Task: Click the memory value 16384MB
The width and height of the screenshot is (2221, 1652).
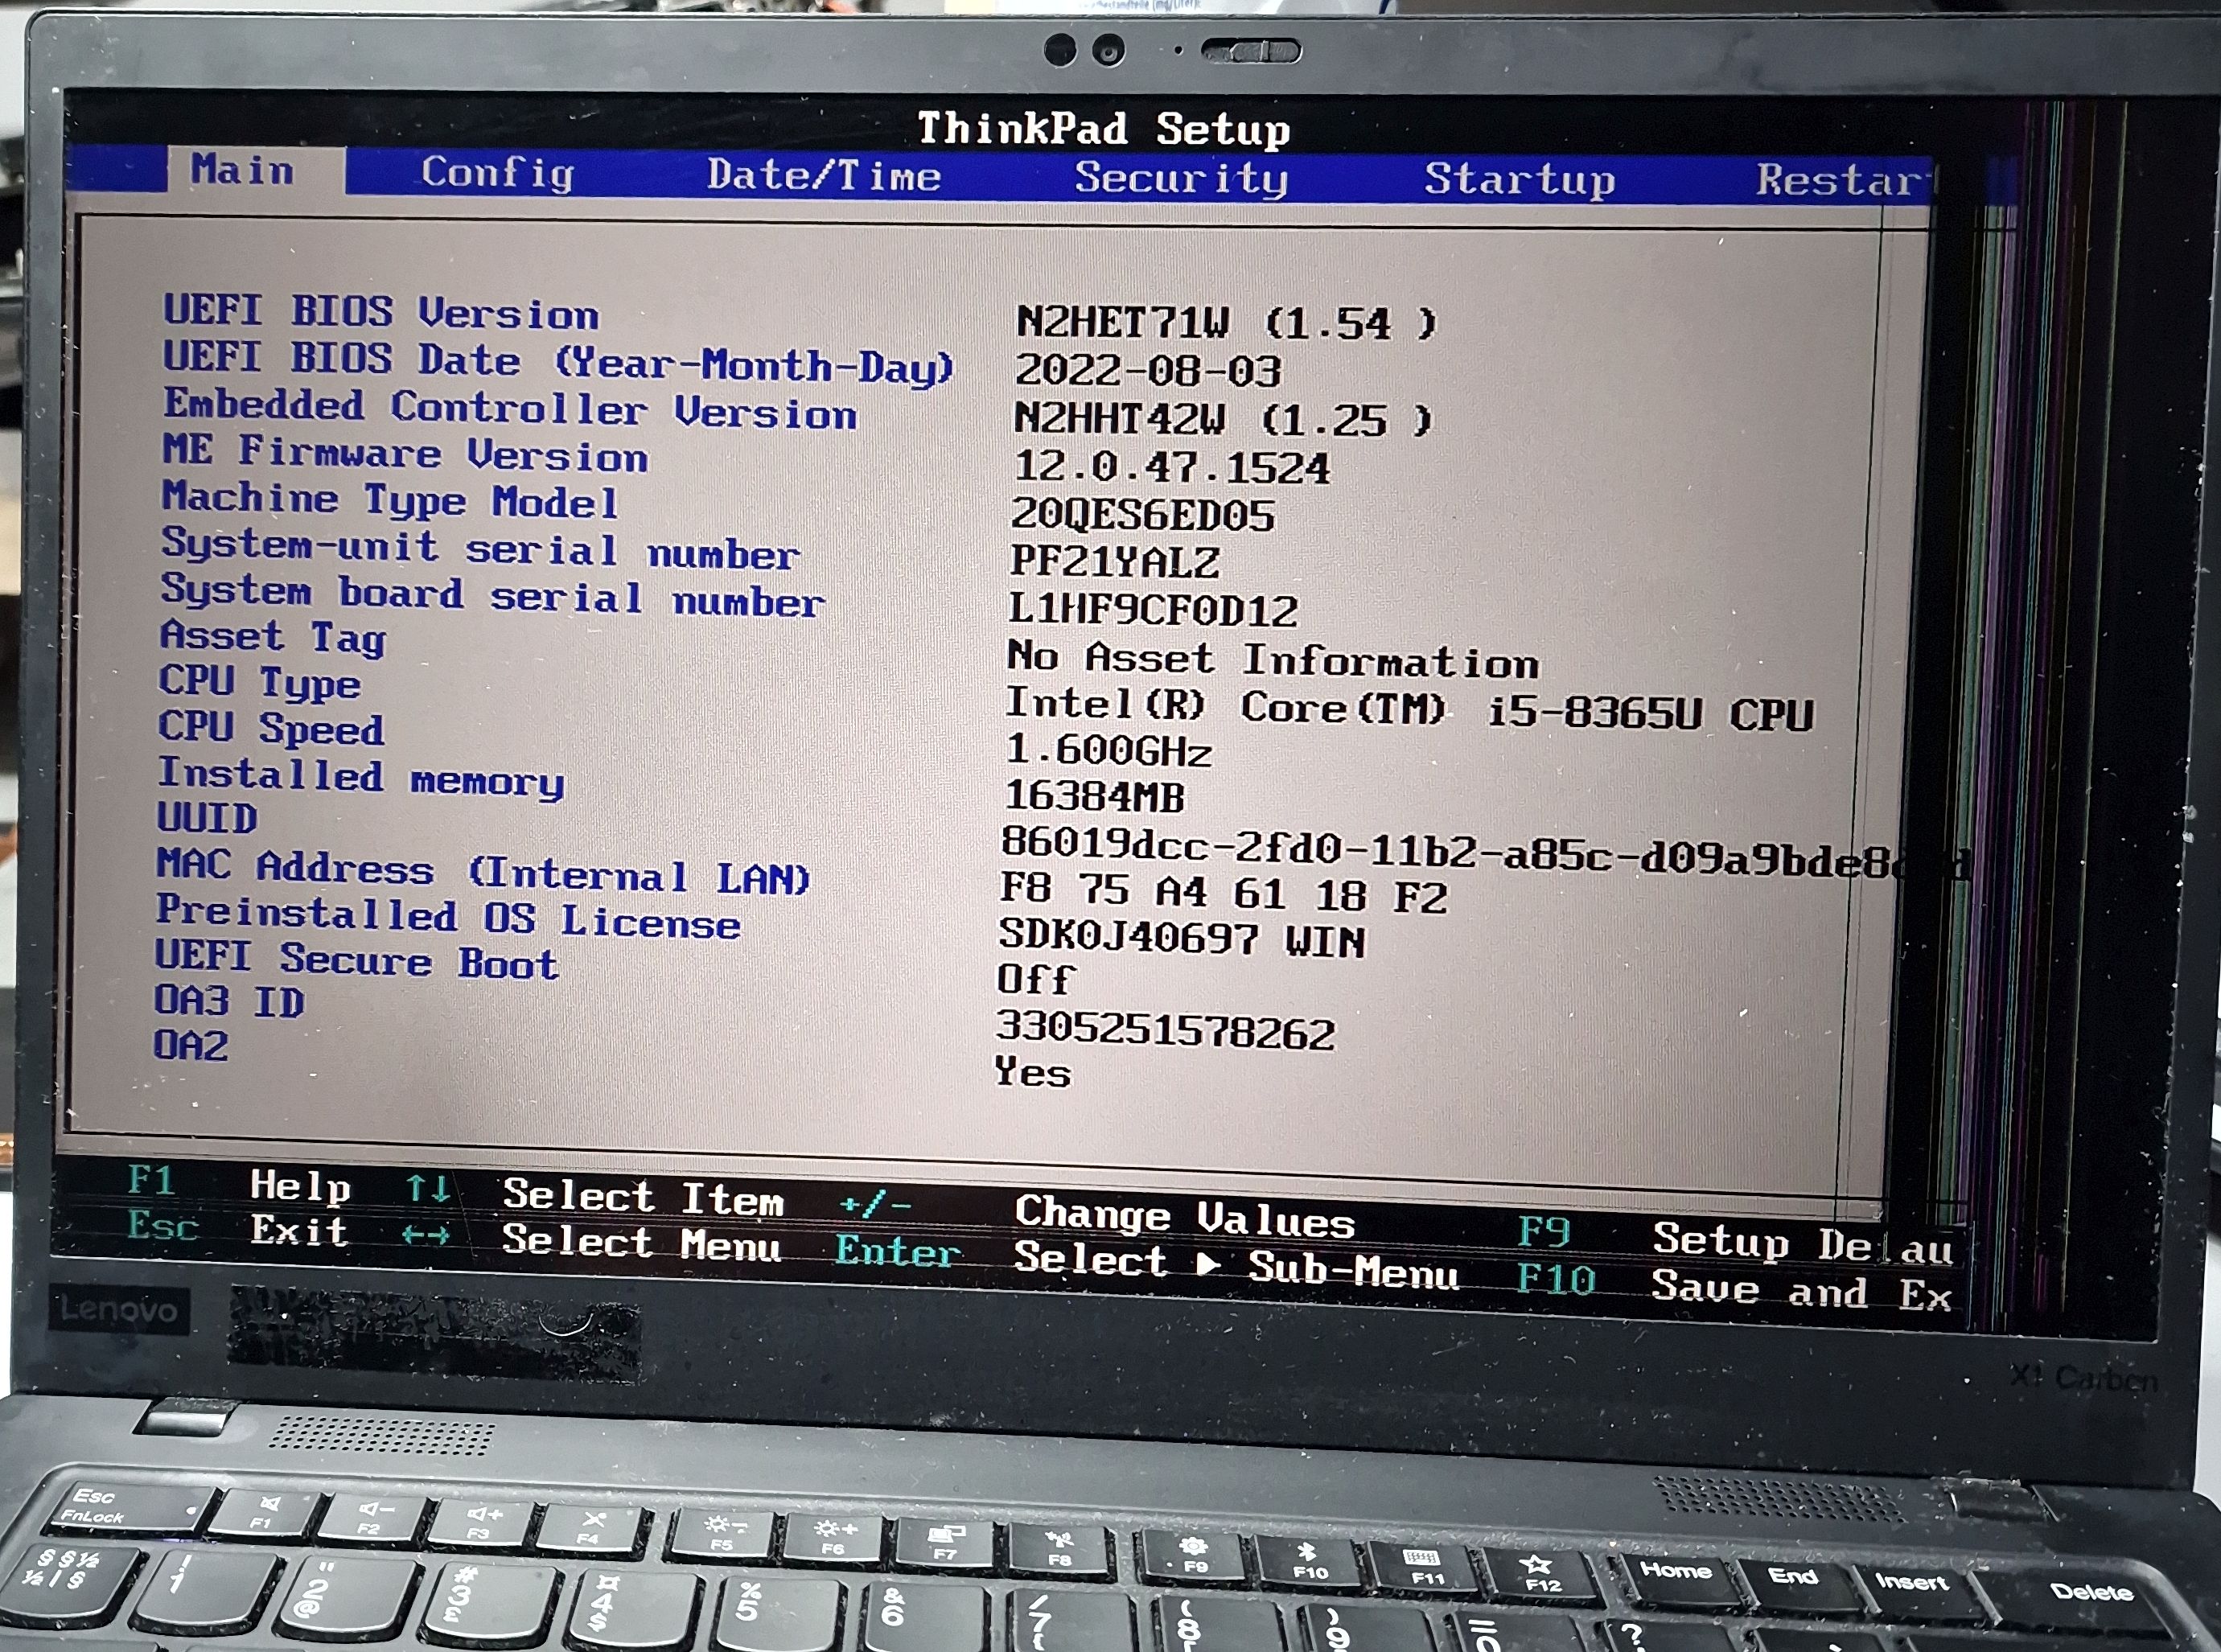Action: pos(1094,797)
